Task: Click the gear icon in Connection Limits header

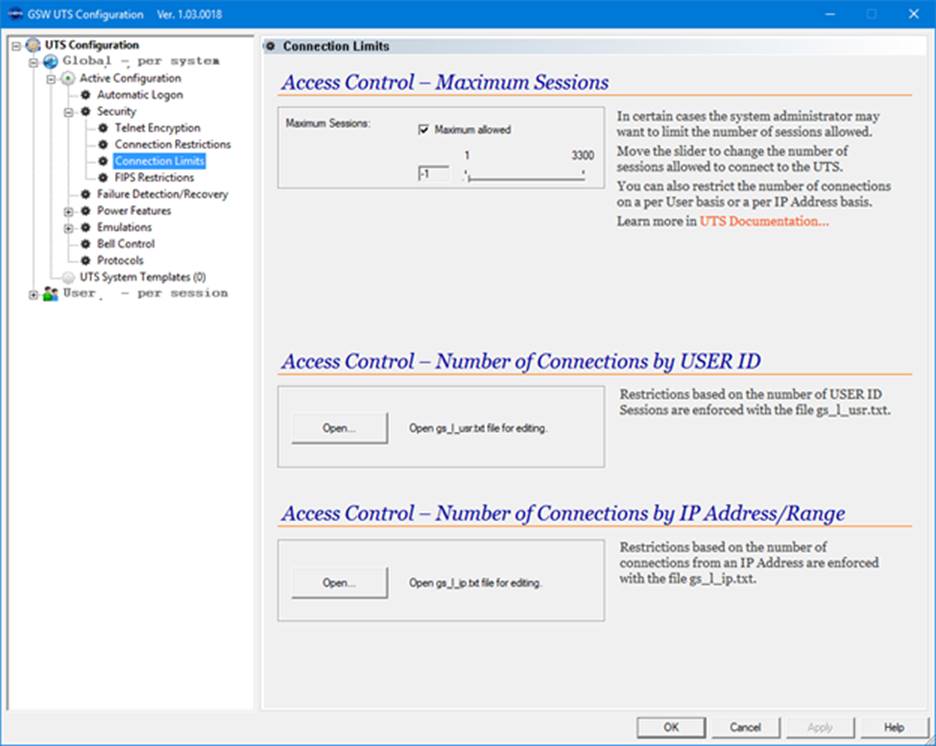Action: pos(270,46)
